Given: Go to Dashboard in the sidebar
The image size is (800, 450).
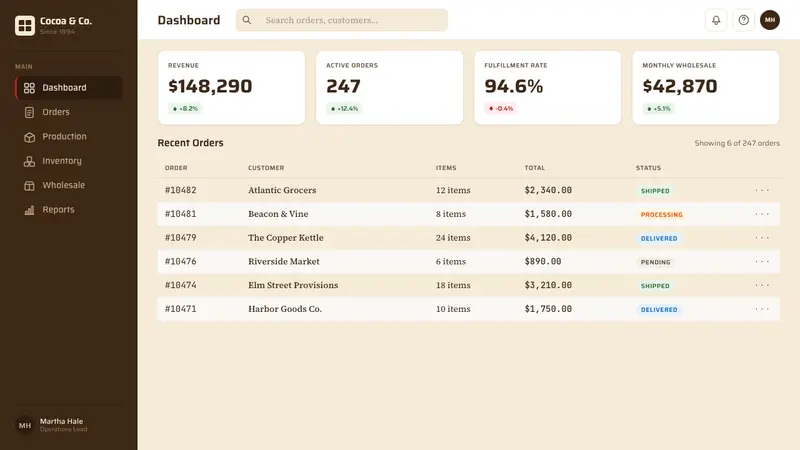Looking at the screenshot, I should pos(68,88).
